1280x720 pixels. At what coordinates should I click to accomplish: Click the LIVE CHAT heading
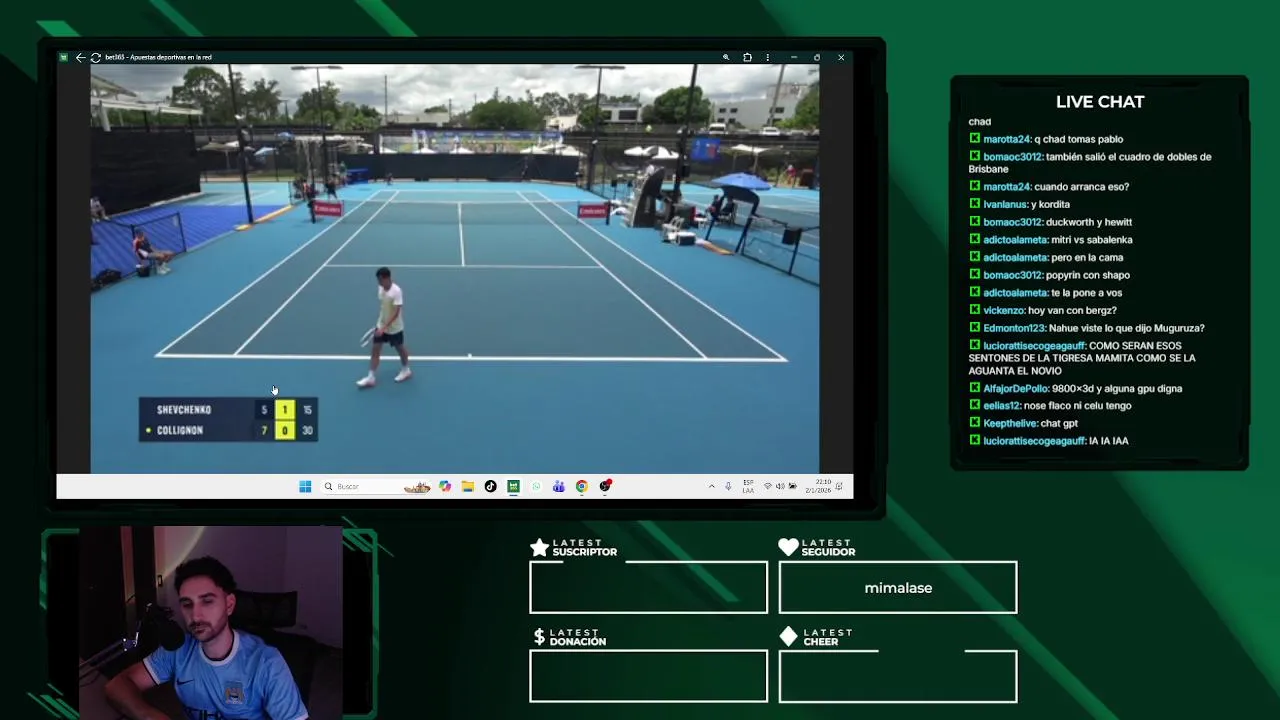point(1100,102)
